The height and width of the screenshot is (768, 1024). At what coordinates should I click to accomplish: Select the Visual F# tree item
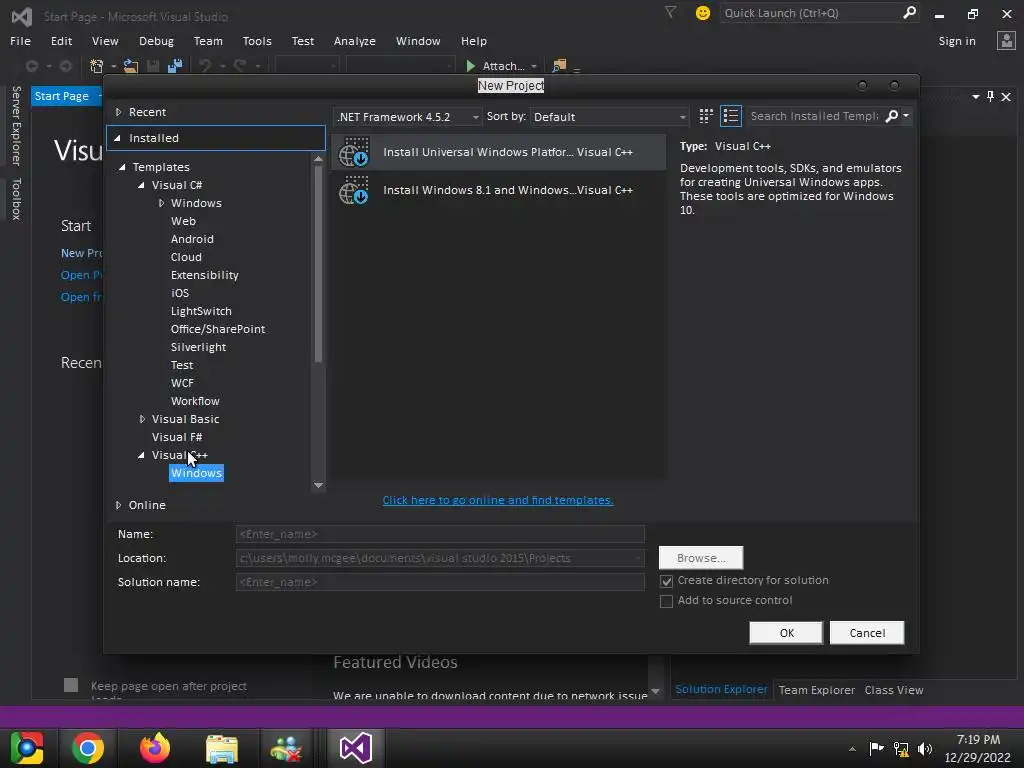coord(176,438)
